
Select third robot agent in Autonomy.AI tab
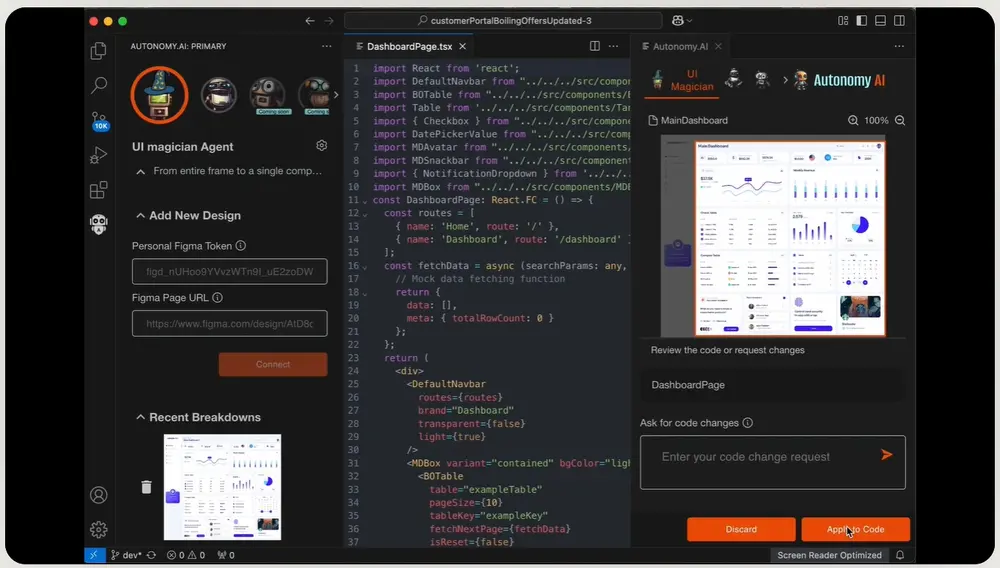coord(762,79)
